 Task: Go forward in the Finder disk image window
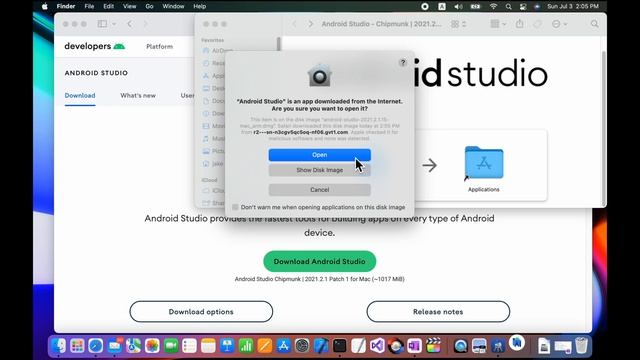click(311, 24)
